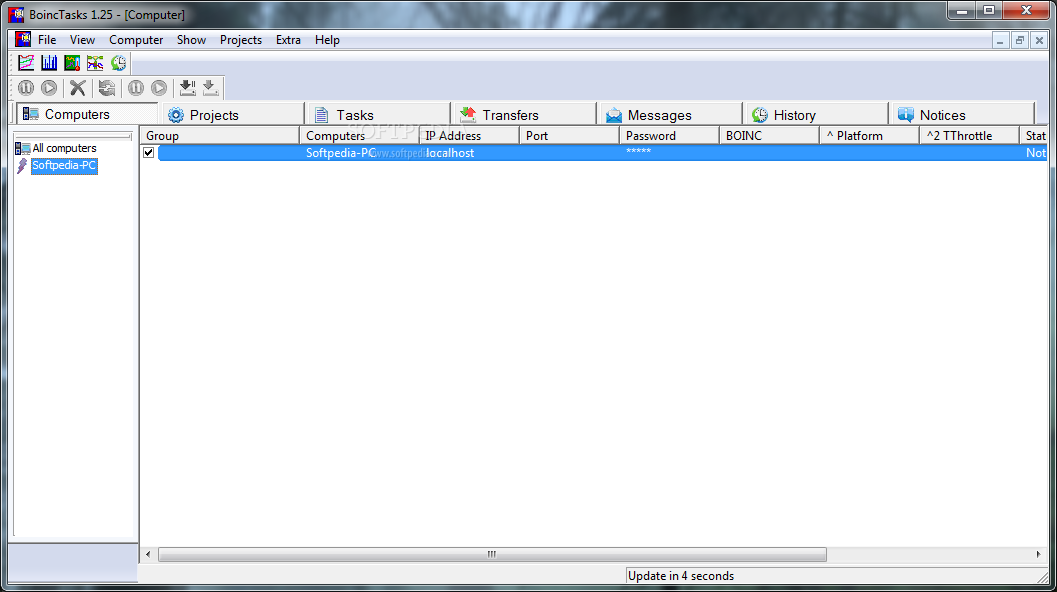Click the All computers tree icon
1057x592 pixels.
pos(23,148)
